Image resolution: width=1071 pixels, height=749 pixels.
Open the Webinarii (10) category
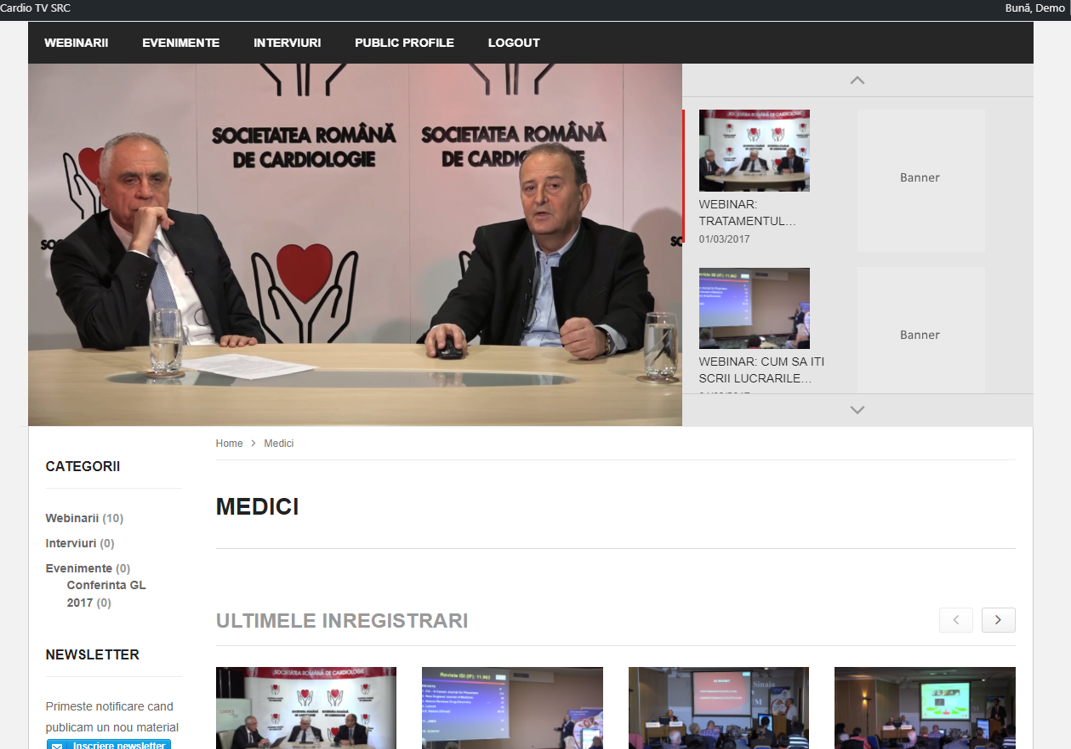point(84,518)
